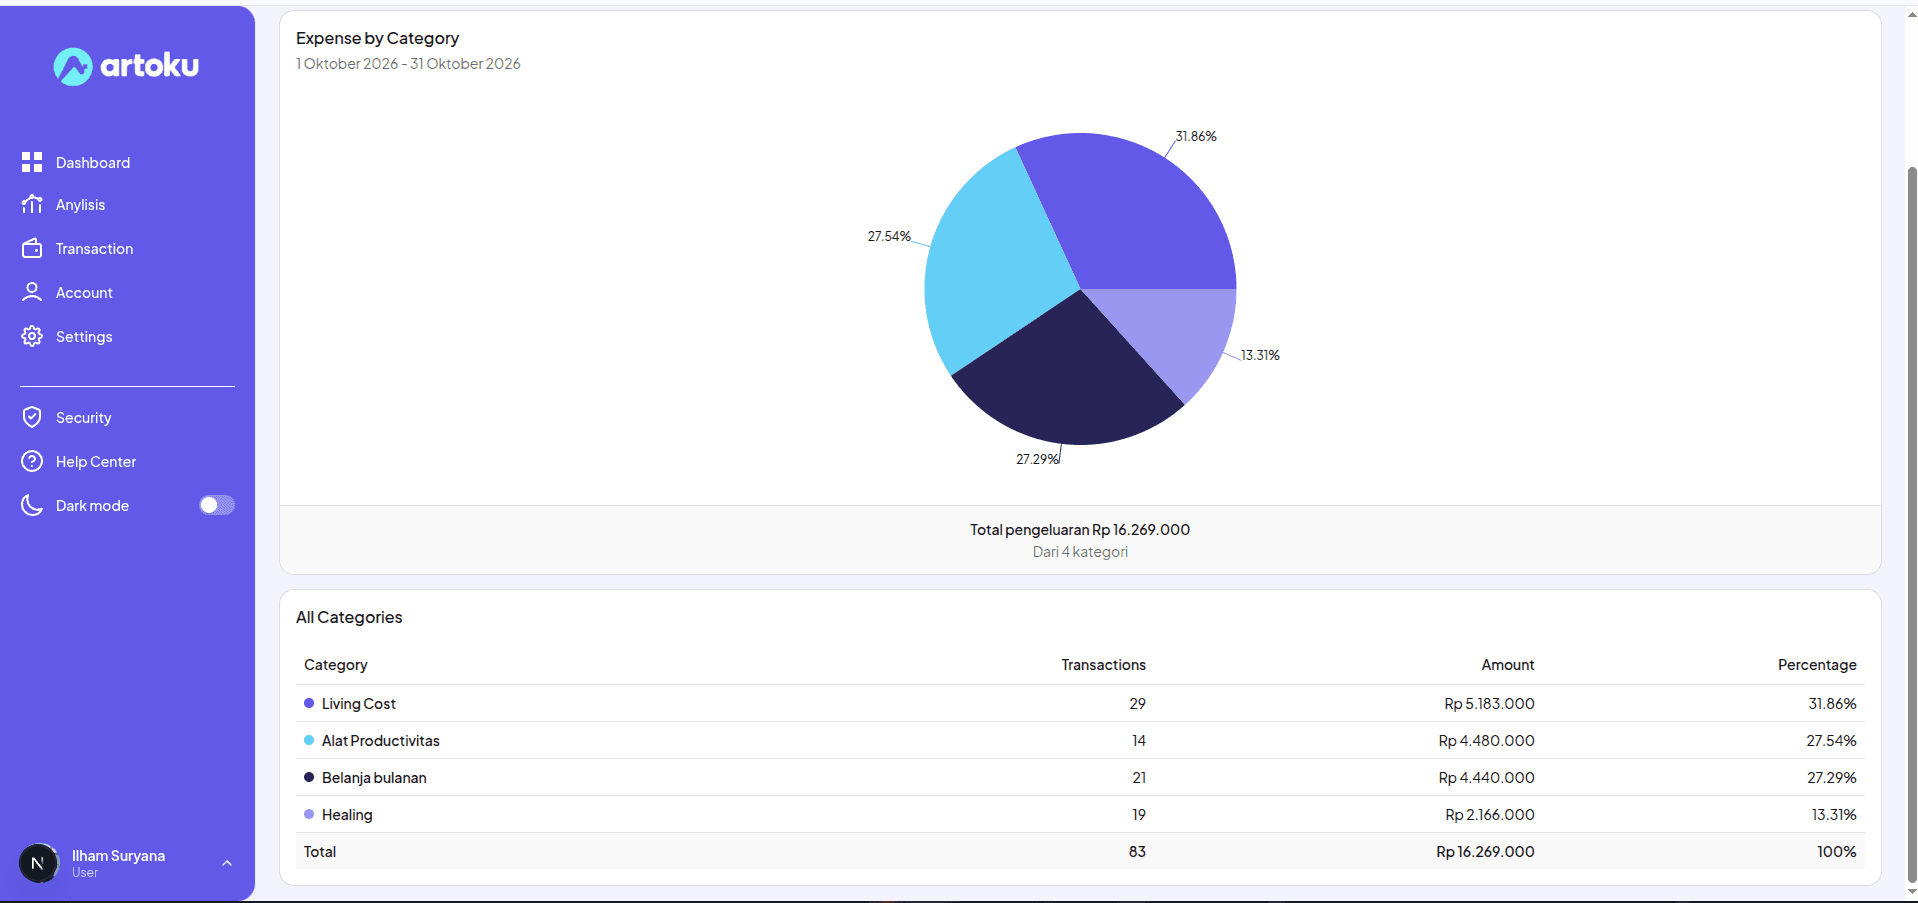Click the user avatar N
The height and width of the screenshot is (903, 1918).
coord(39,863)
